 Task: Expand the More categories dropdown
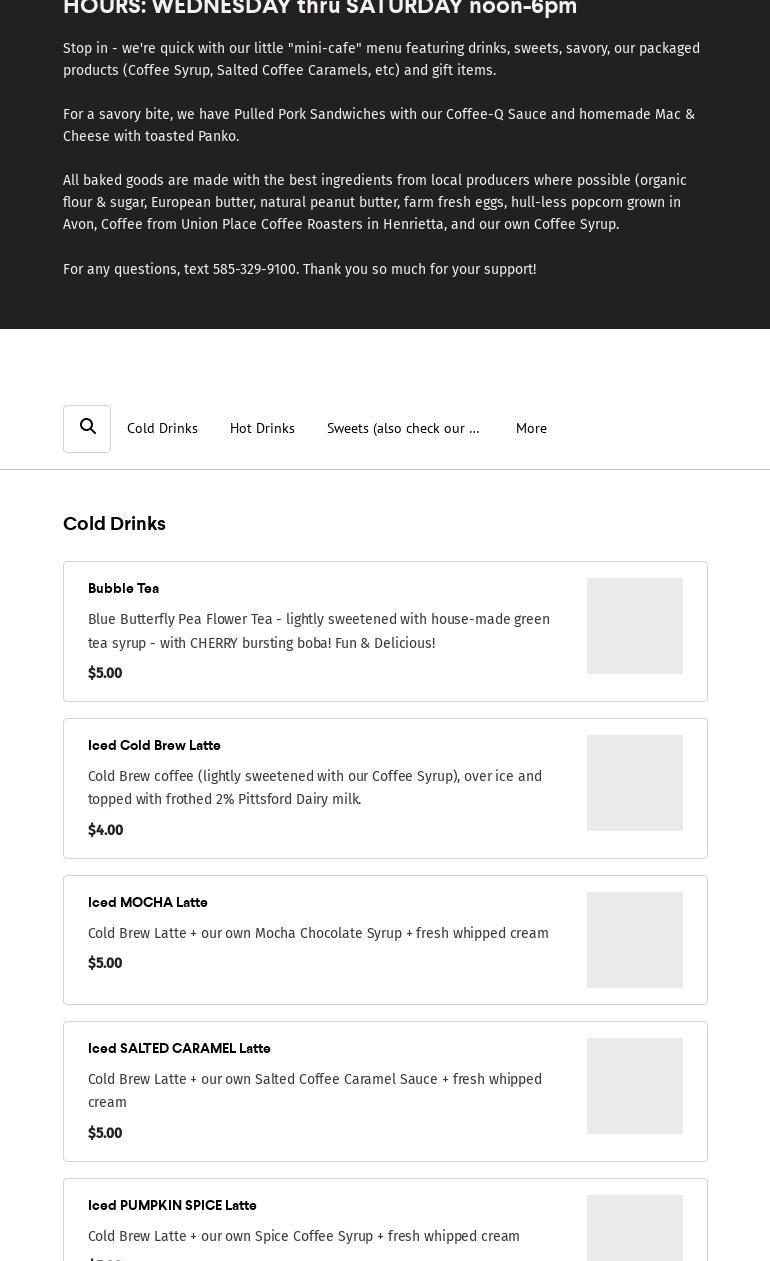click(531, 428)
